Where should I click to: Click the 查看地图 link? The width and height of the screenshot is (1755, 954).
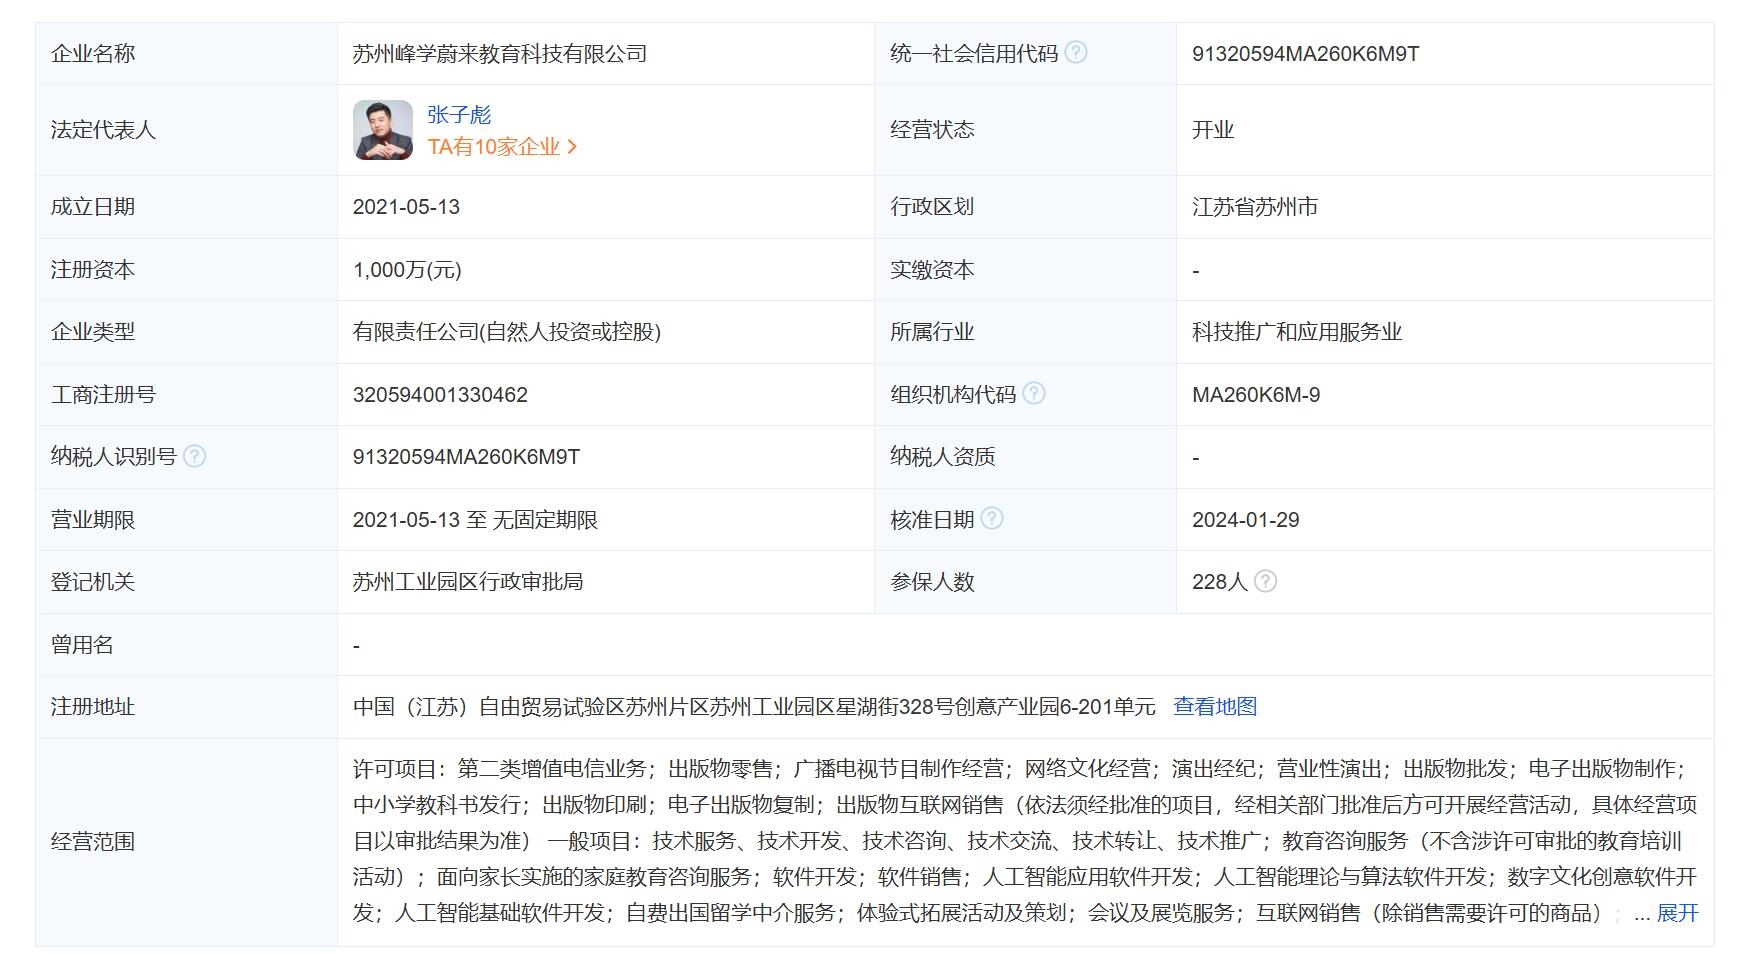[x=1214, y=707]
